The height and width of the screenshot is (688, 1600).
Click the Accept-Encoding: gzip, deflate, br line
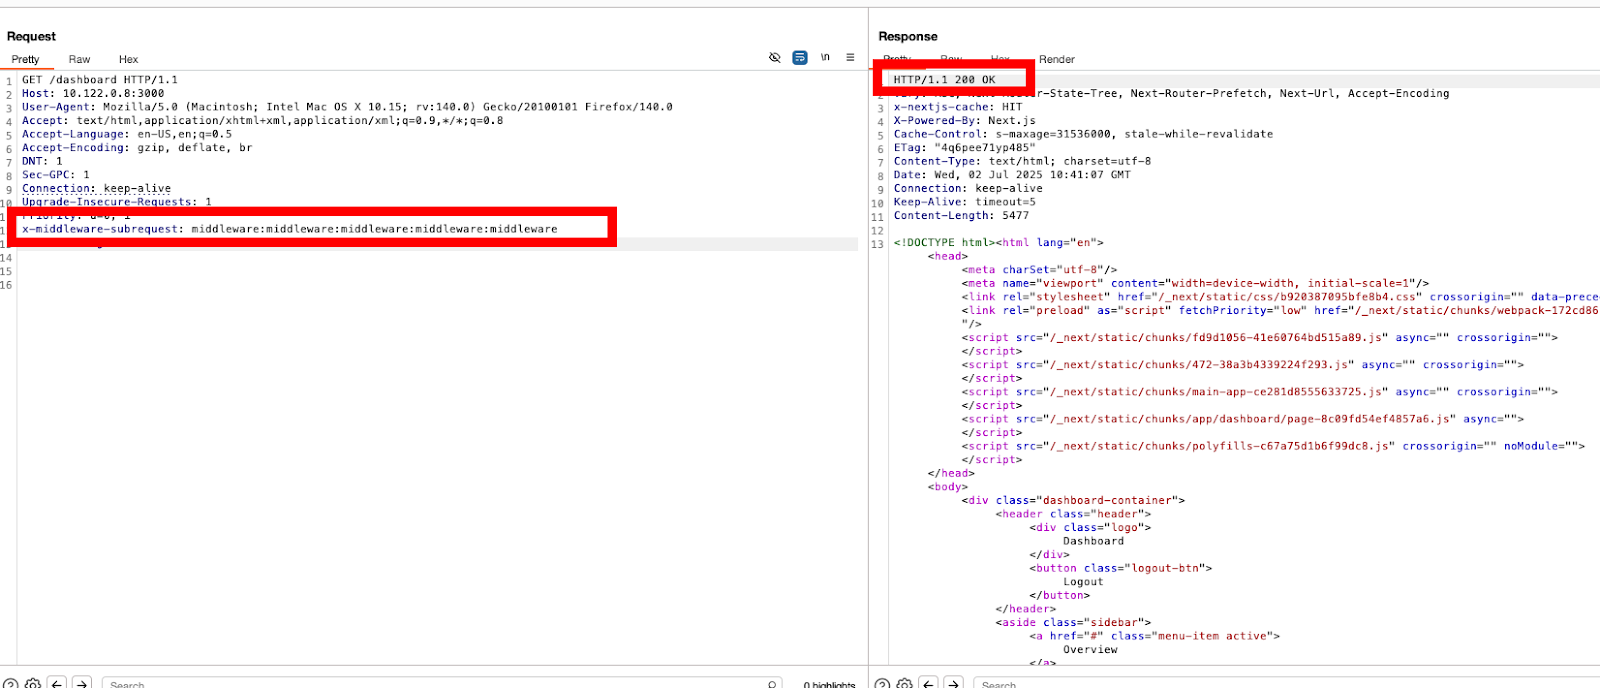tap(137, 148)
